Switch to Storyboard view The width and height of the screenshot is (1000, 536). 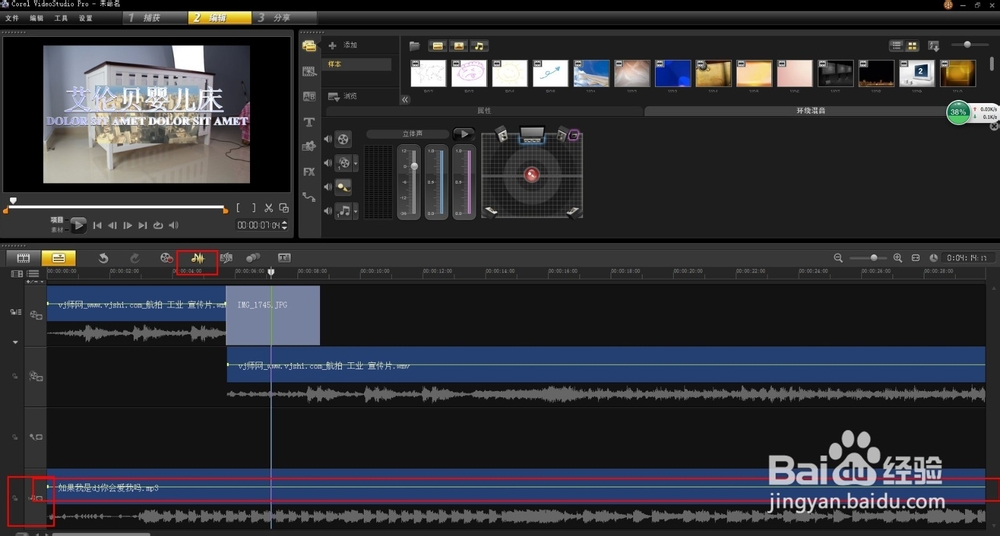(x=23, y=258)
